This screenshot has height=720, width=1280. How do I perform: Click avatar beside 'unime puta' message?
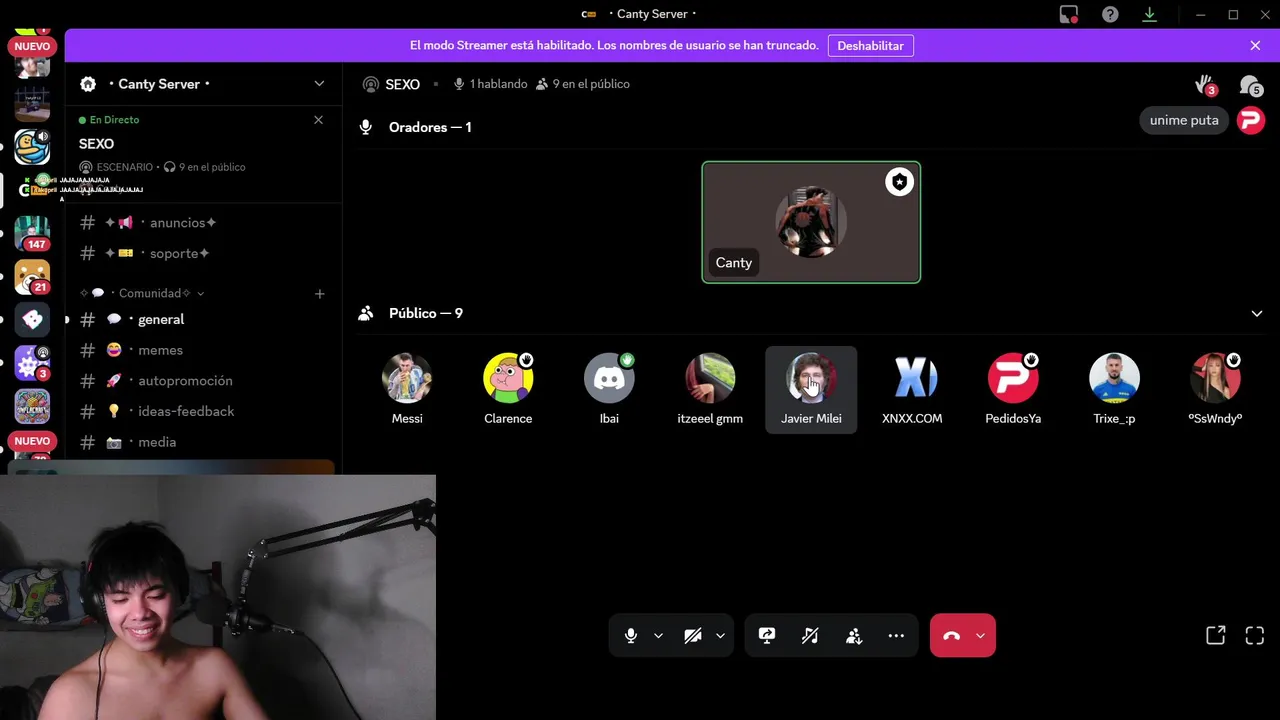[1250, 120]
